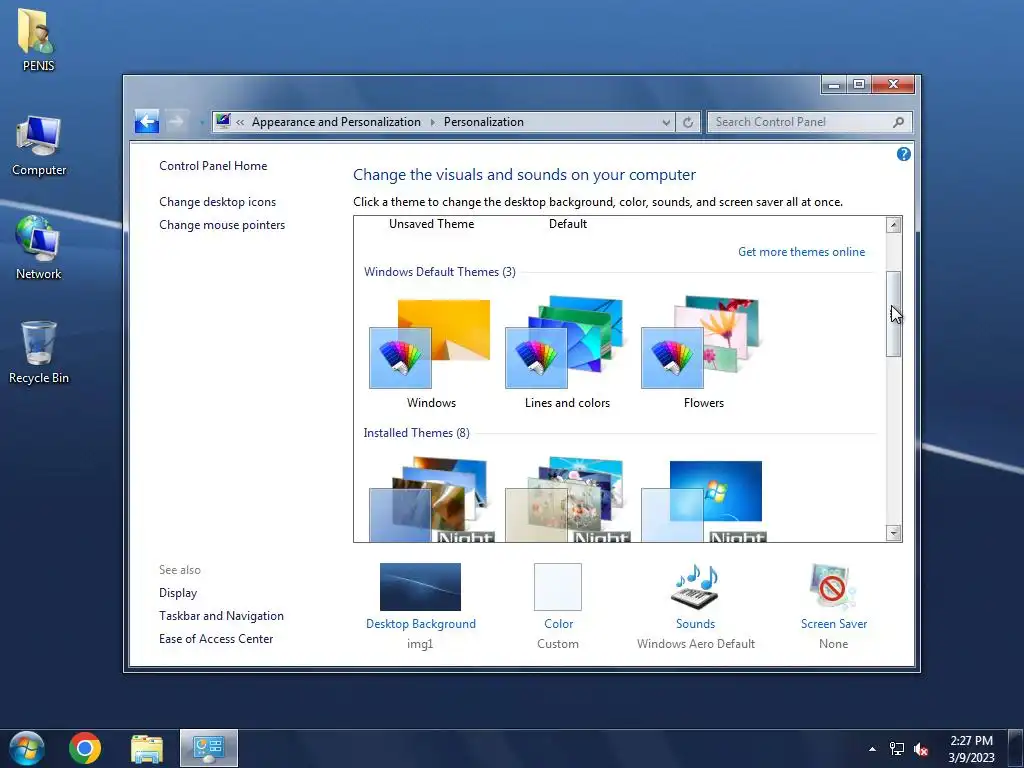Click the Sounds link text
Image resolution: width=1024 pixels, height=768 pixels.
(x=696, y=624)
